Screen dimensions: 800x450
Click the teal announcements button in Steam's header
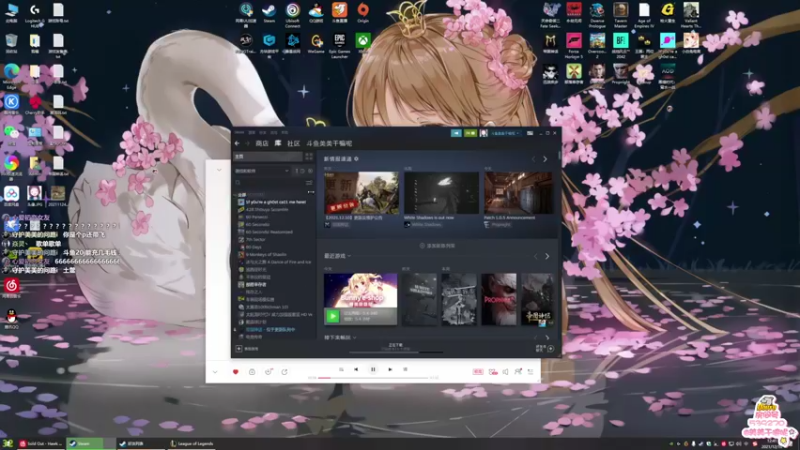[456, 133]
